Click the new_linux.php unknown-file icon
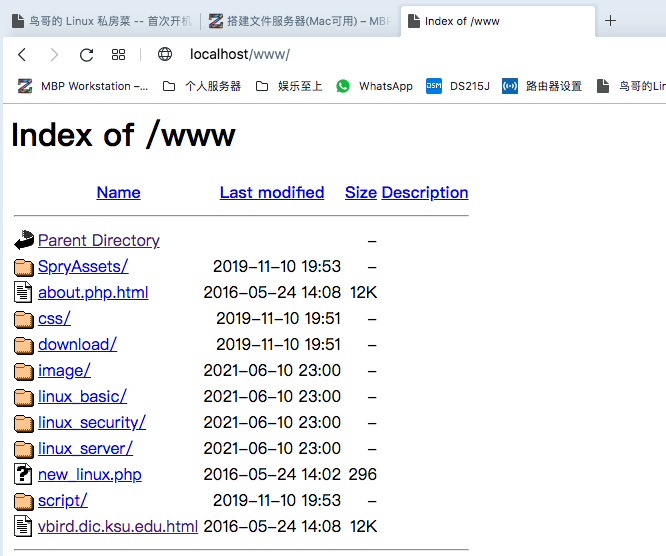 (x=23, y=474)
